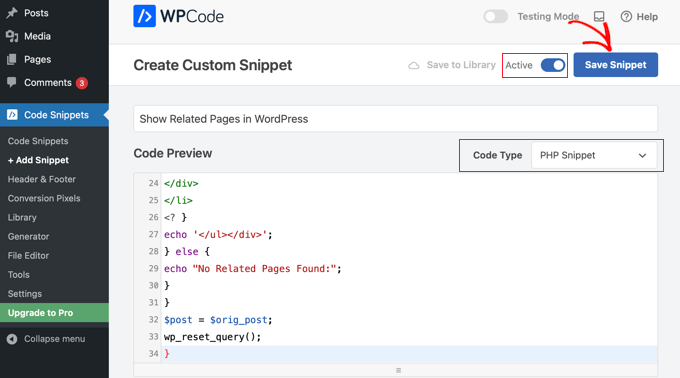
Task: Enable the Testing Mode toggle
Action: 496,16
